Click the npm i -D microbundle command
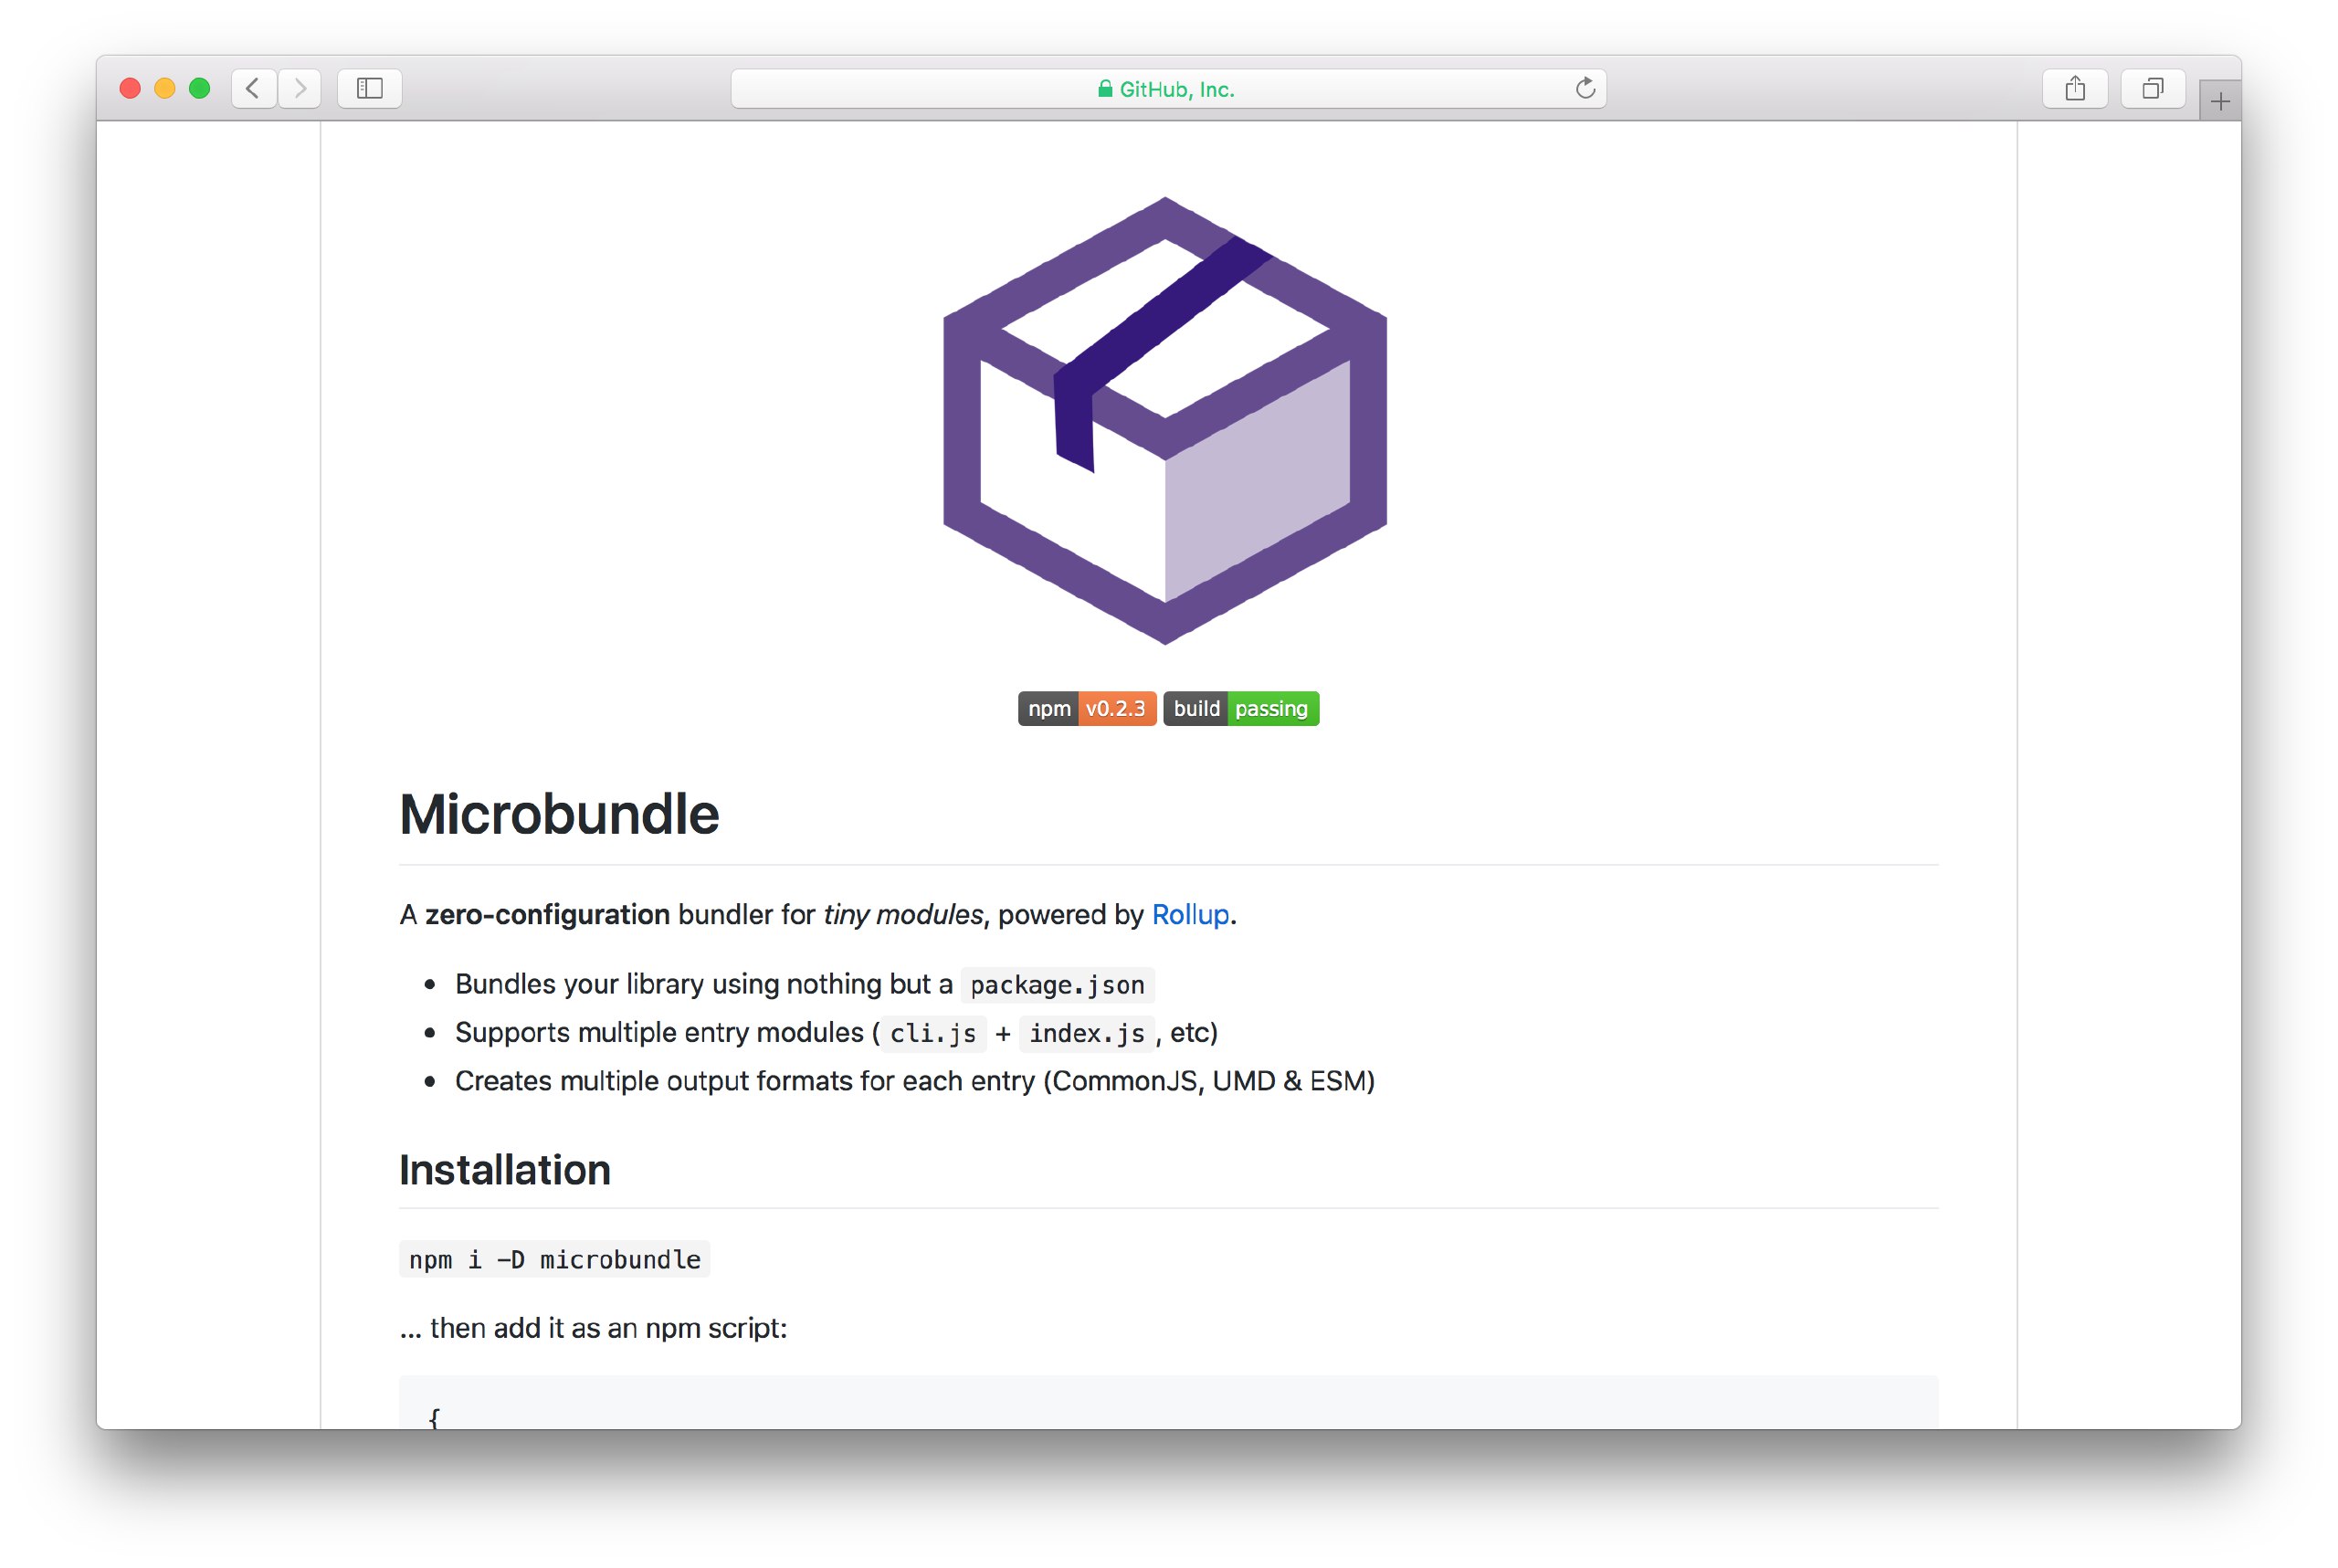Screen dimensions: 2338x1568 pos(555,1259)
